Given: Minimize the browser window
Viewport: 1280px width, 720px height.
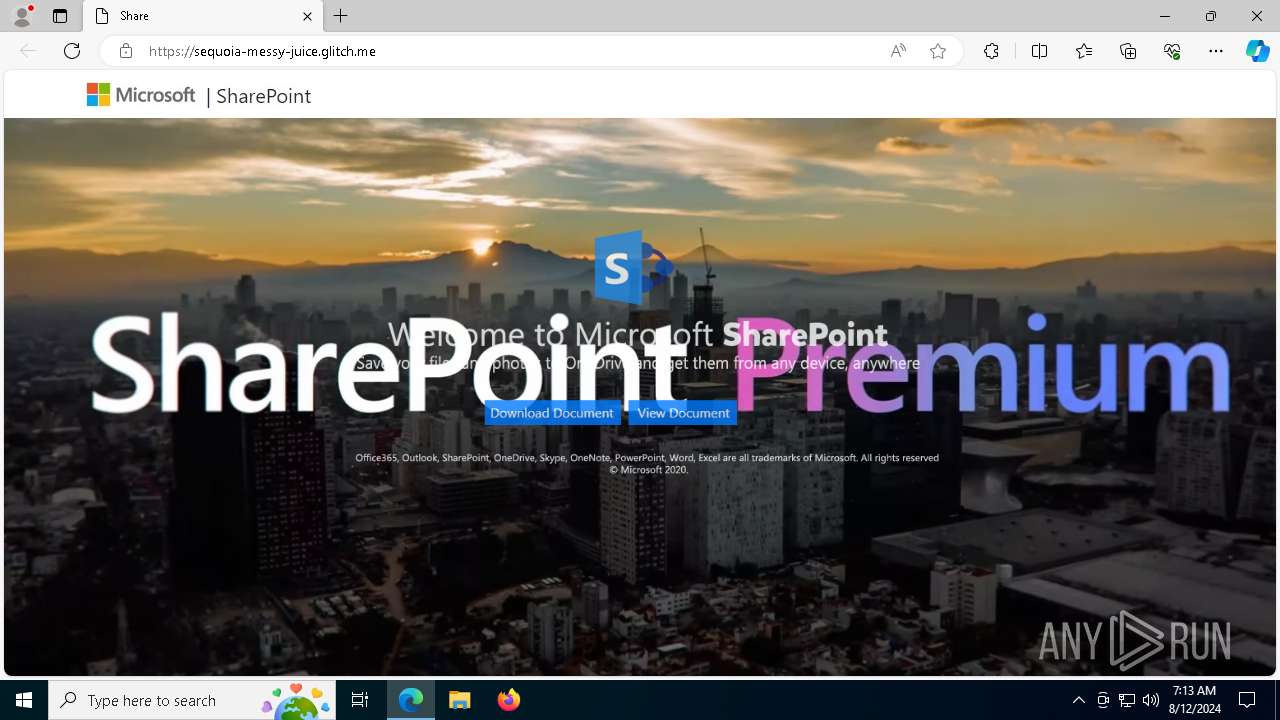Looking at the screenshot, I should pyautogui.click(x=1165, y=16).
